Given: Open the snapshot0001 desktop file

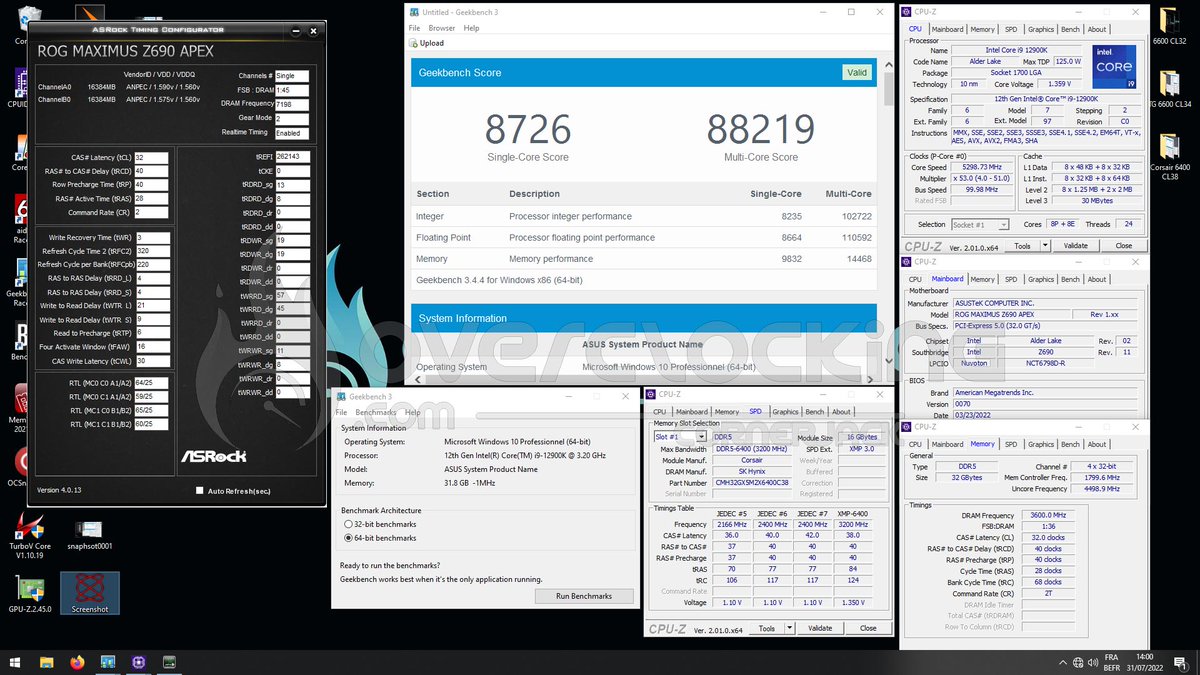Looking at the screenshot, I should tap(90, 536).
